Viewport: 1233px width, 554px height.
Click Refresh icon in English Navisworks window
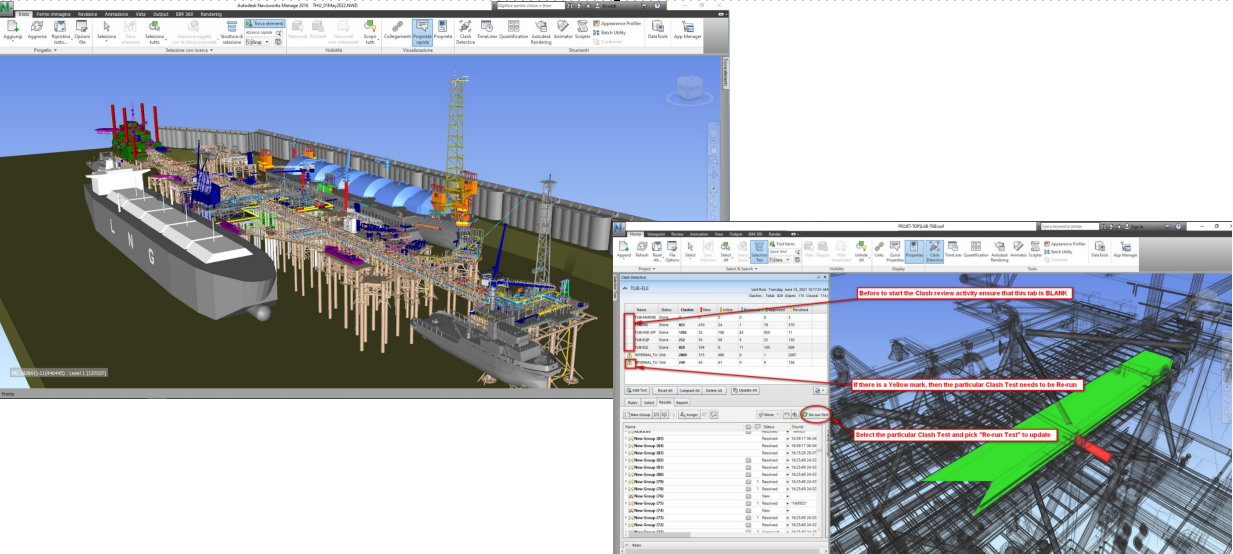643,250
